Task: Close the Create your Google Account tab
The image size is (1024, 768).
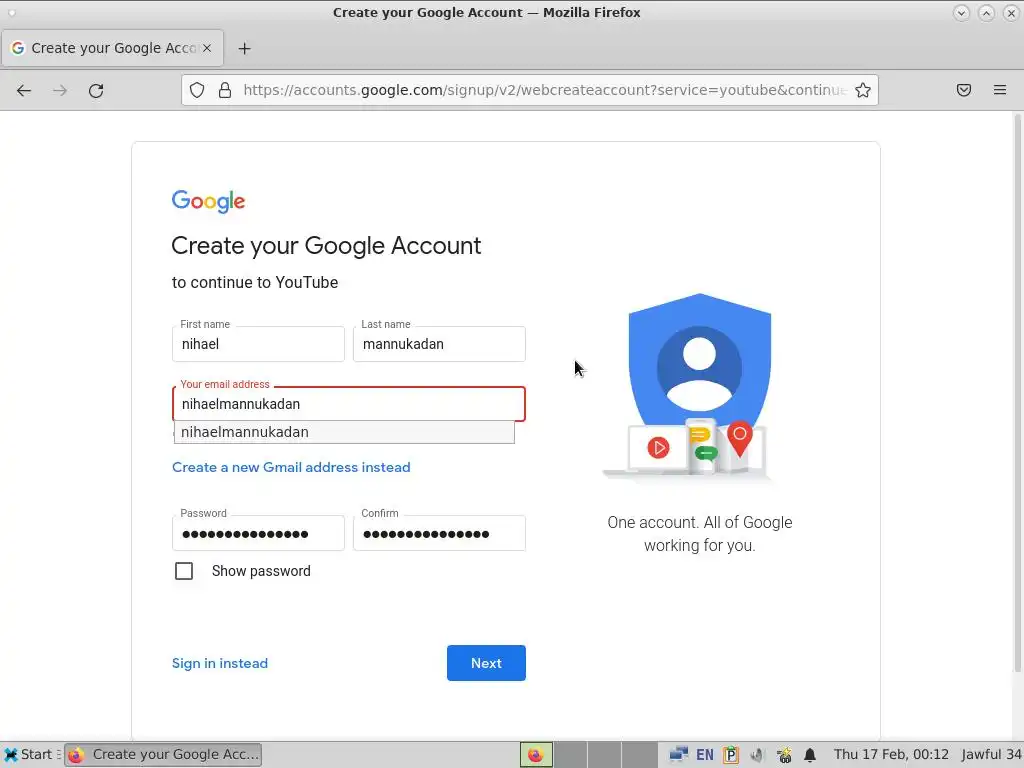Action: 206,48
